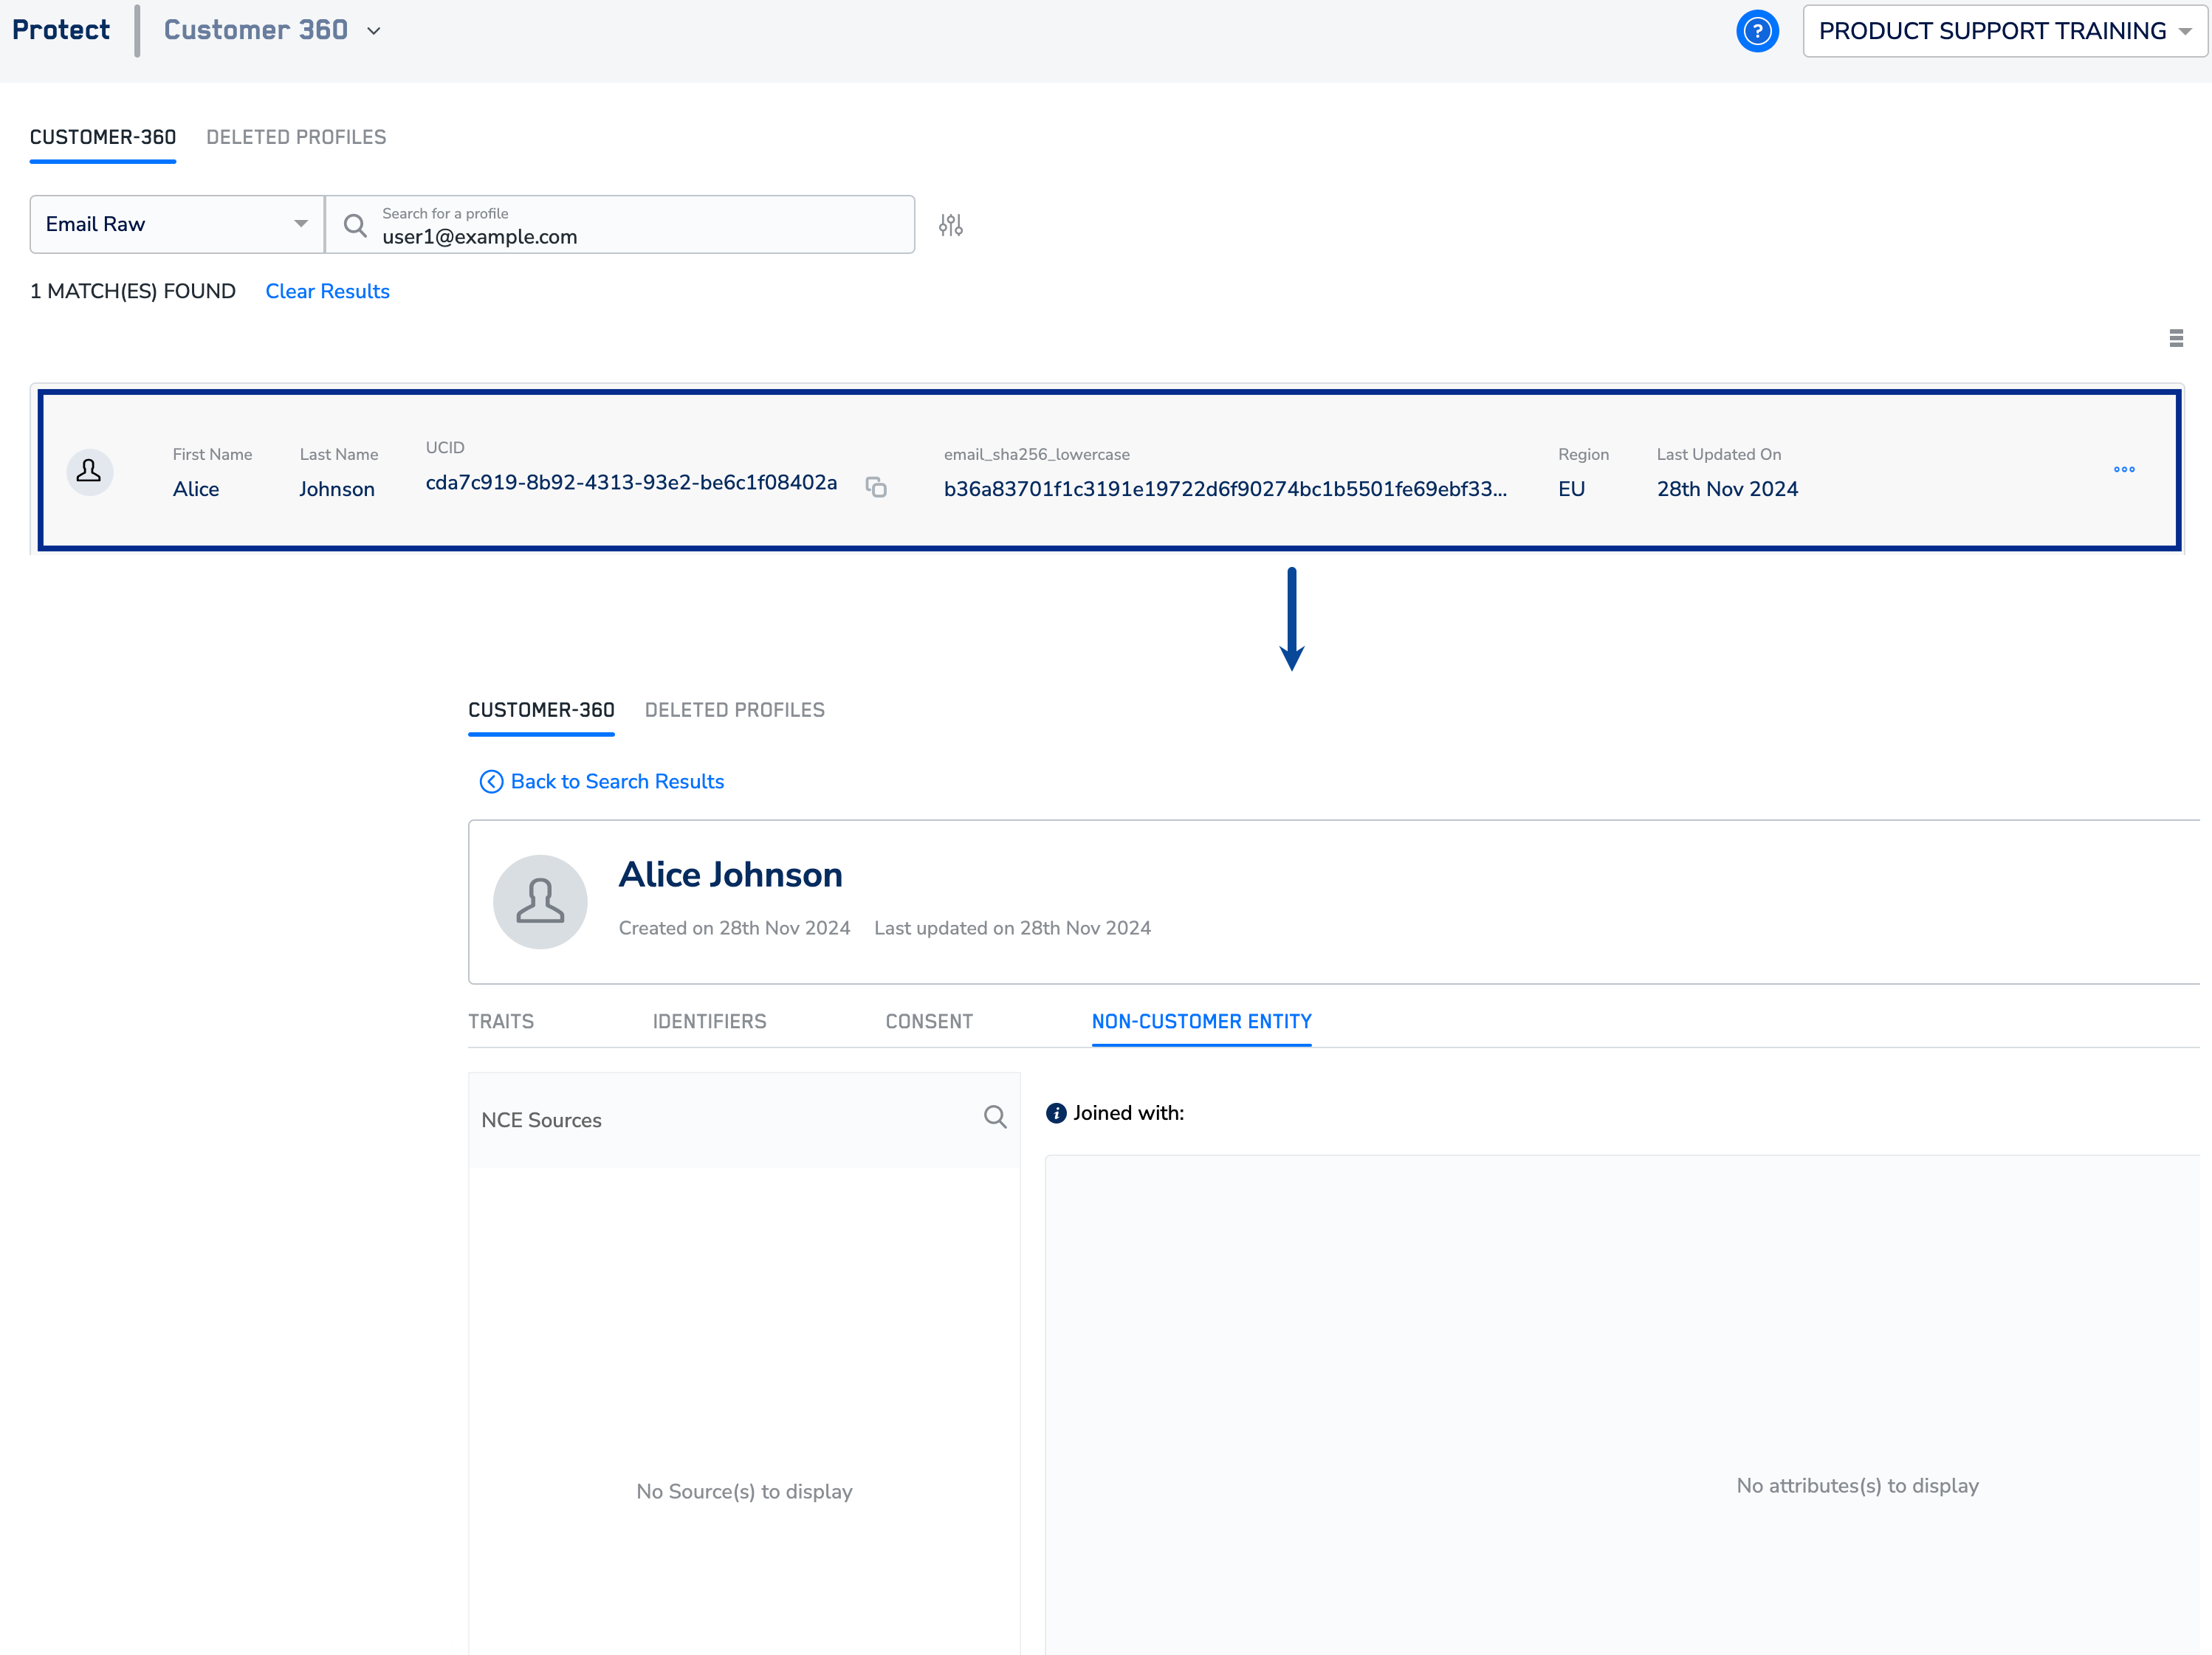Click the info icon beside Joined with
The width and height of the screenshot is (2212, 1655).
pyautogui.click(x=1055, y=1113)
